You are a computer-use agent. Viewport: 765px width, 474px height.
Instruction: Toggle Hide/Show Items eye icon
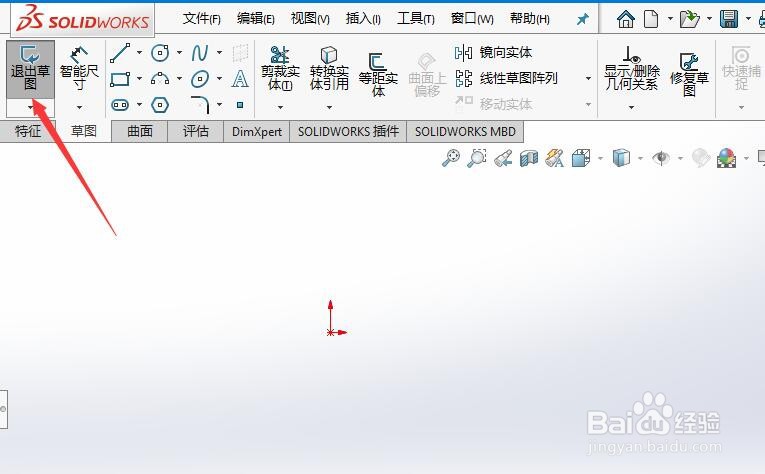coord(661,158)
